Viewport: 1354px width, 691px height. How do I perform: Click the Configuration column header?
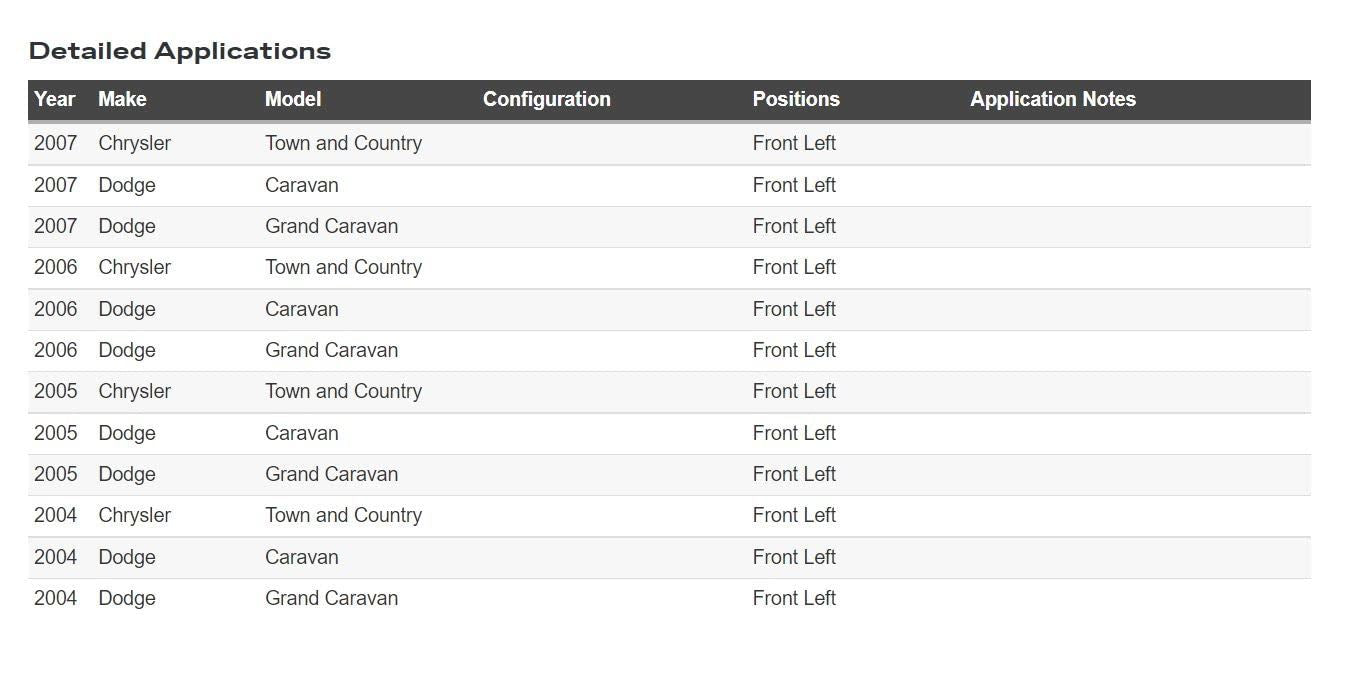547,99
